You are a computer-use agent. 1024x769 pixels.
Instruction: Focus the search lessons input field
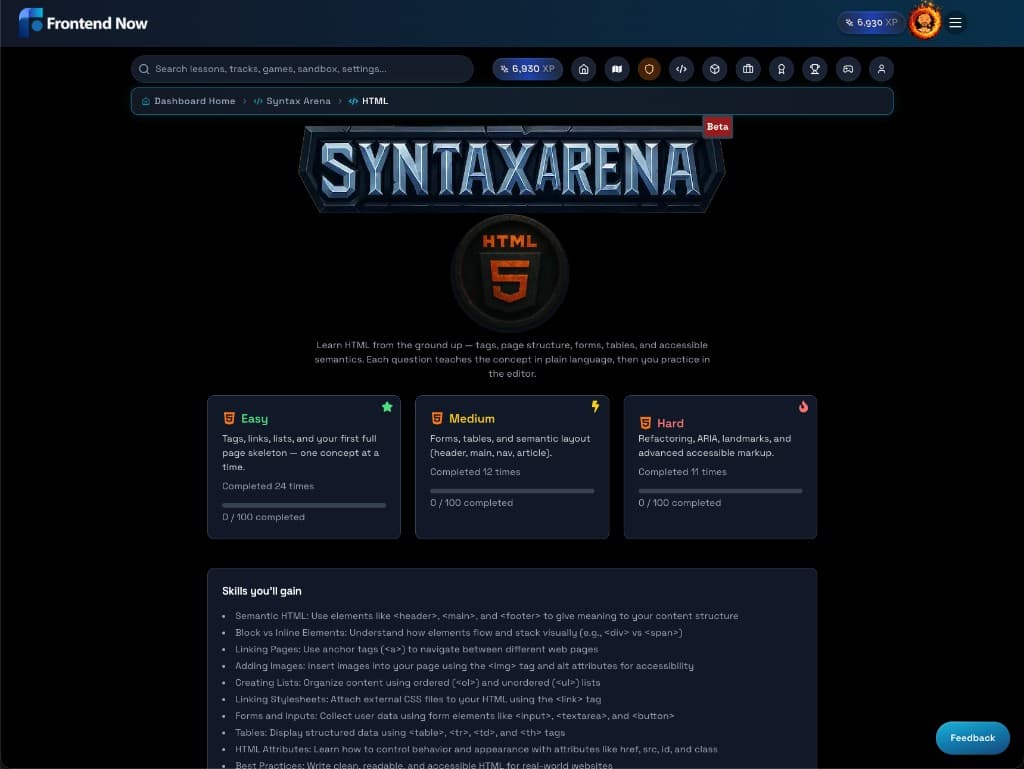[302, 69]
